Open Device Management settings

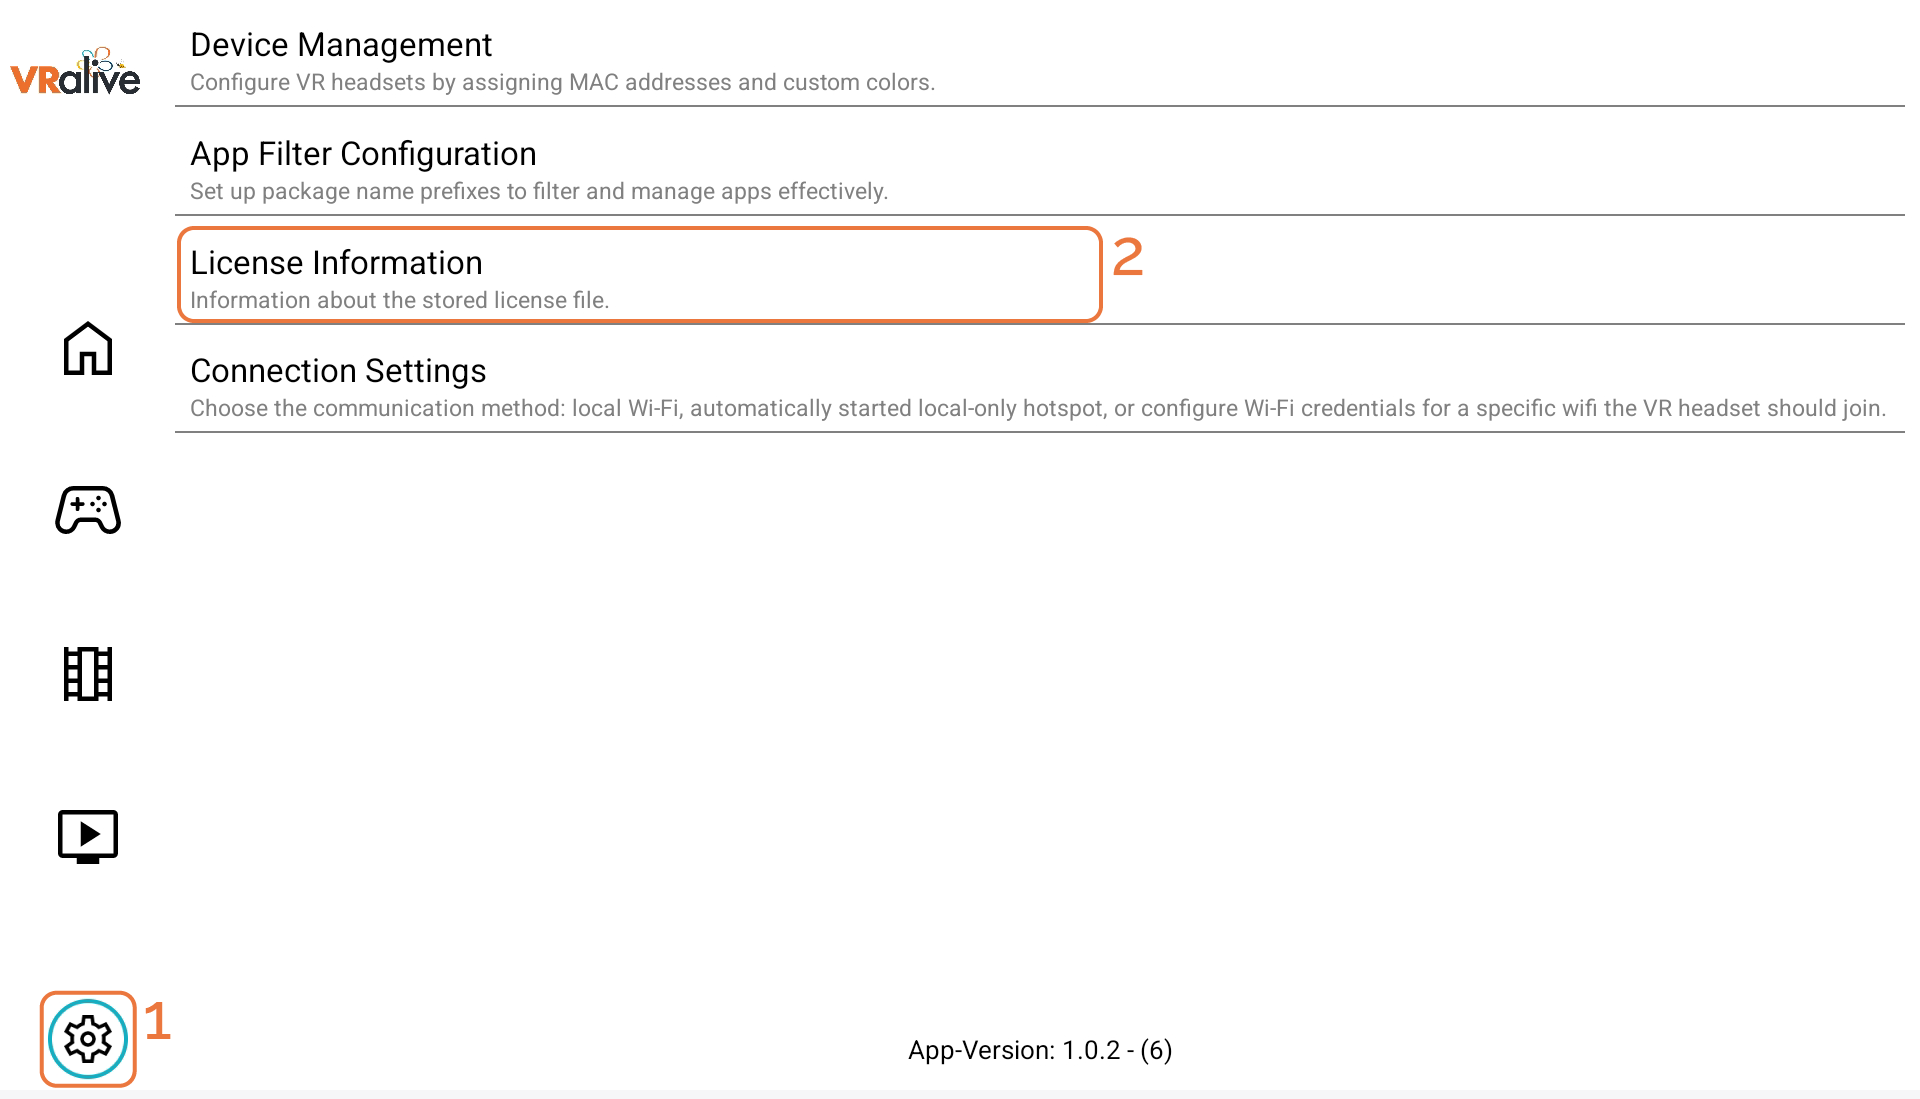coord(341,45)
